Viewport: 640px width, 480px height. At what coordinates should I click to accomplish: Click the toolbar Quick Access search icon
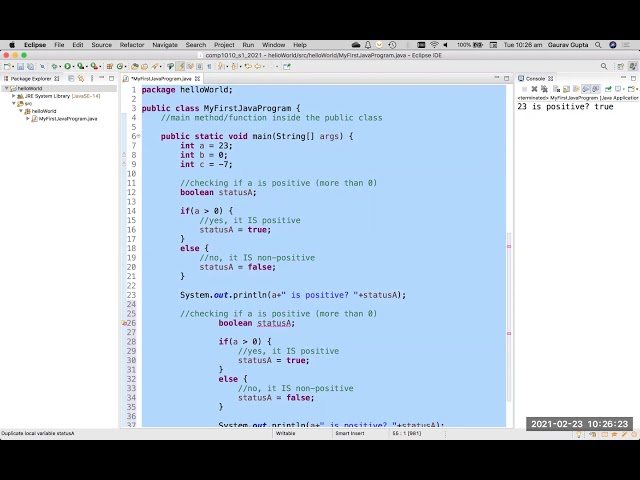[604, 67]
